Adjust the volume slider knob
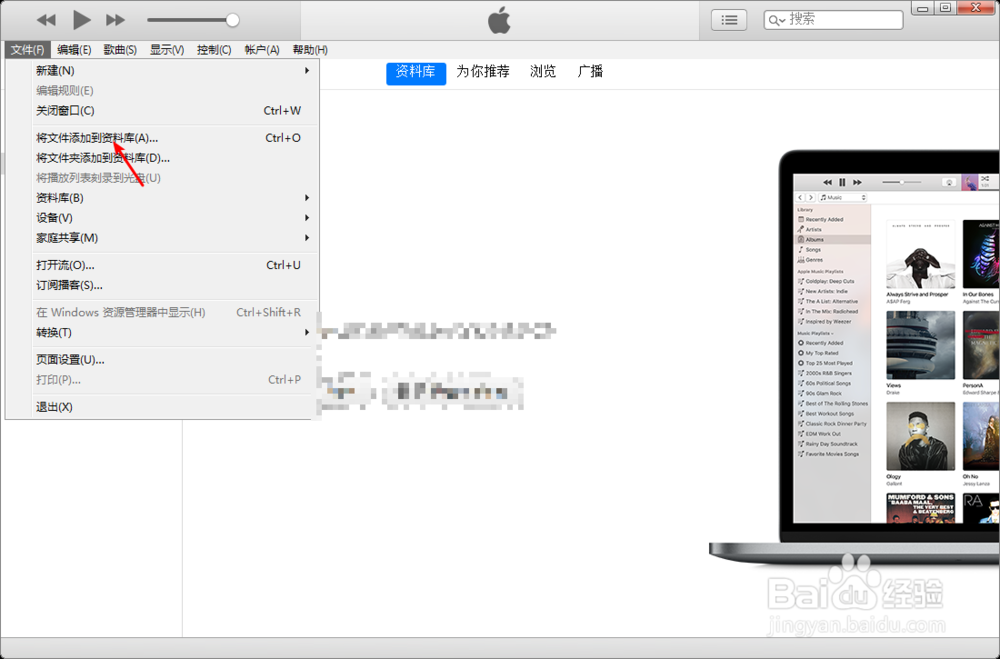 click(233, 20)
